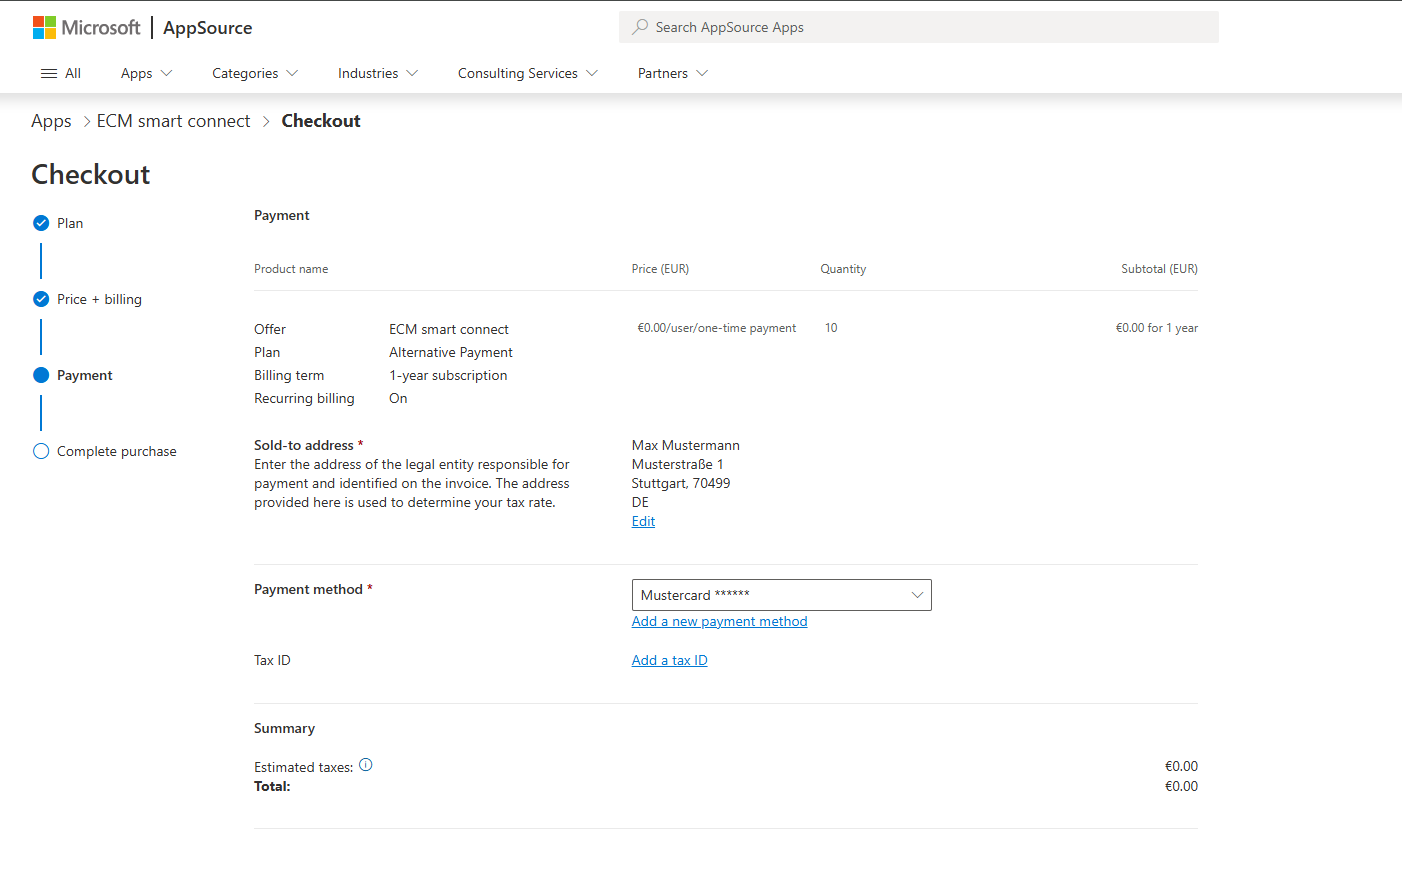Click the 1-year subscription value
The height and width of the screenshot is (894, 1402).
click(x=448, y=375)
